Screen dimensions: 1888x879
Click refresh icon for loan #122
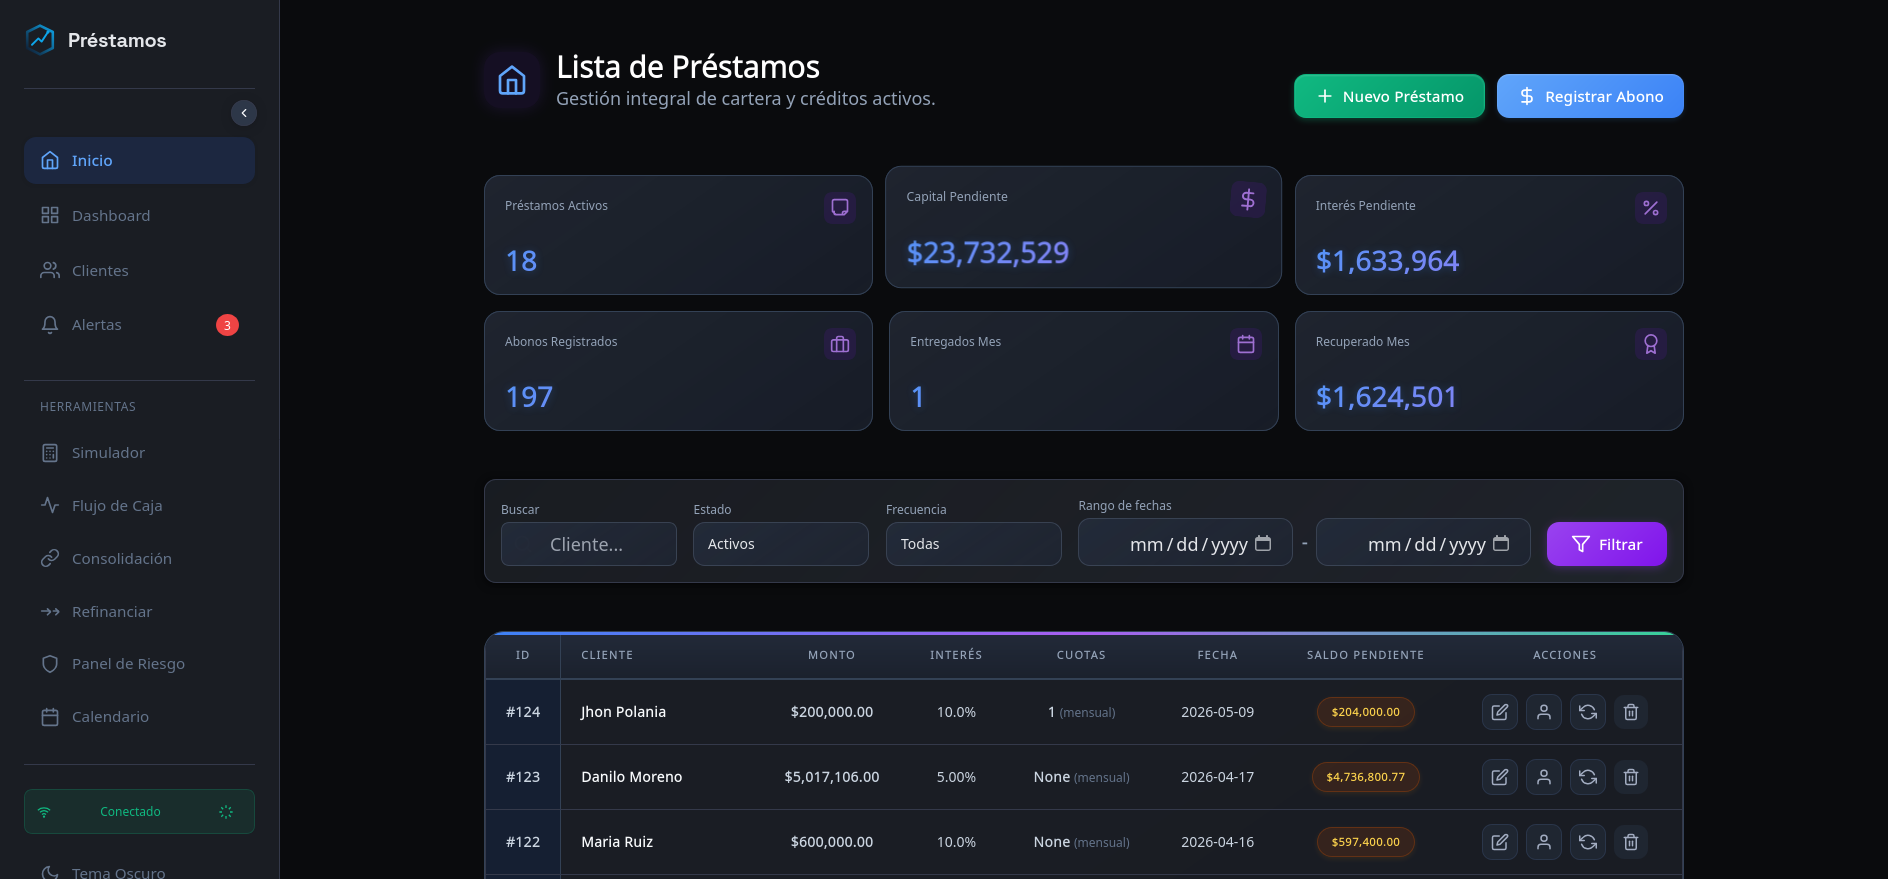tap(1588, 842)
